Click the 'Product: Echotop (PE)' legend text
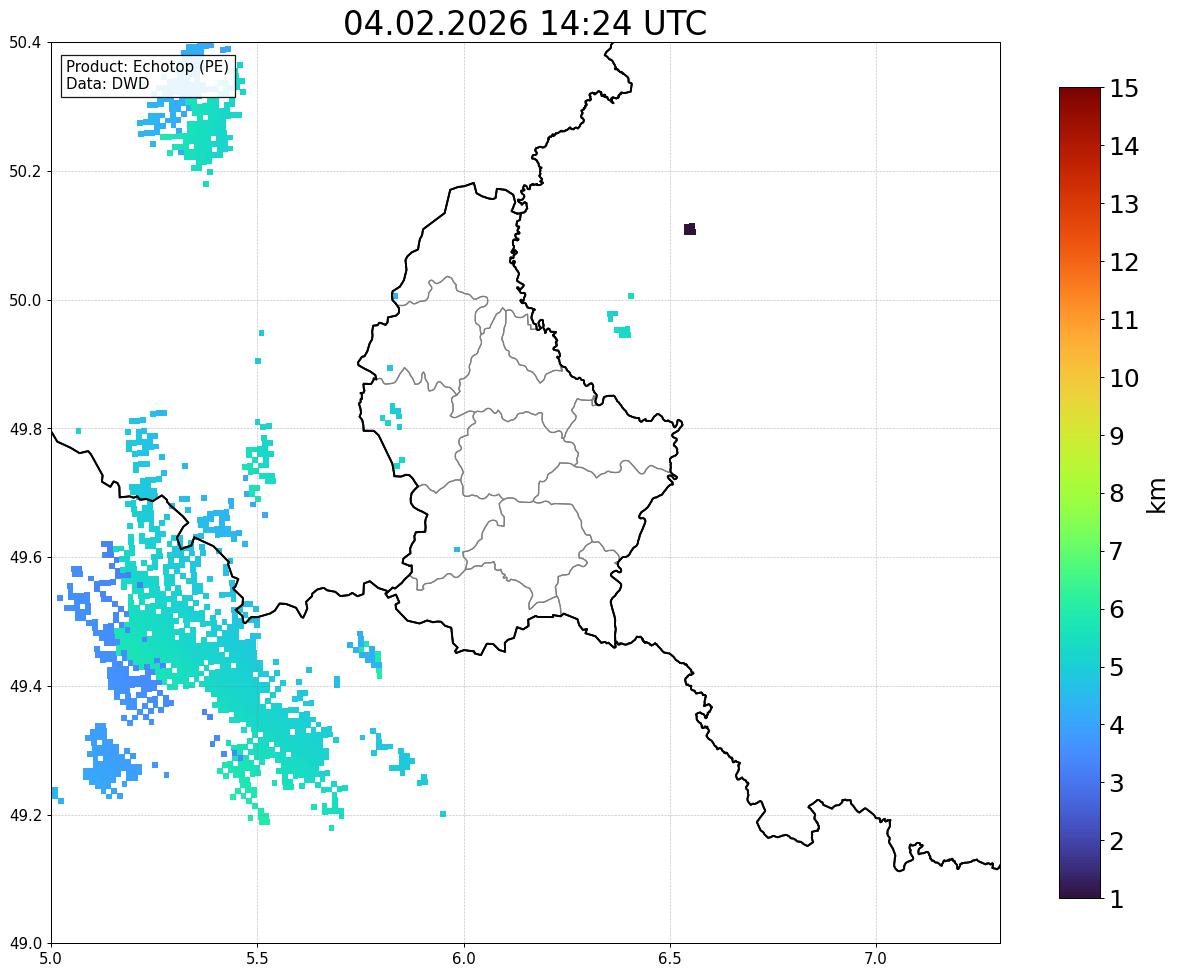This screenshot has height=976, width=1178. 147,67
